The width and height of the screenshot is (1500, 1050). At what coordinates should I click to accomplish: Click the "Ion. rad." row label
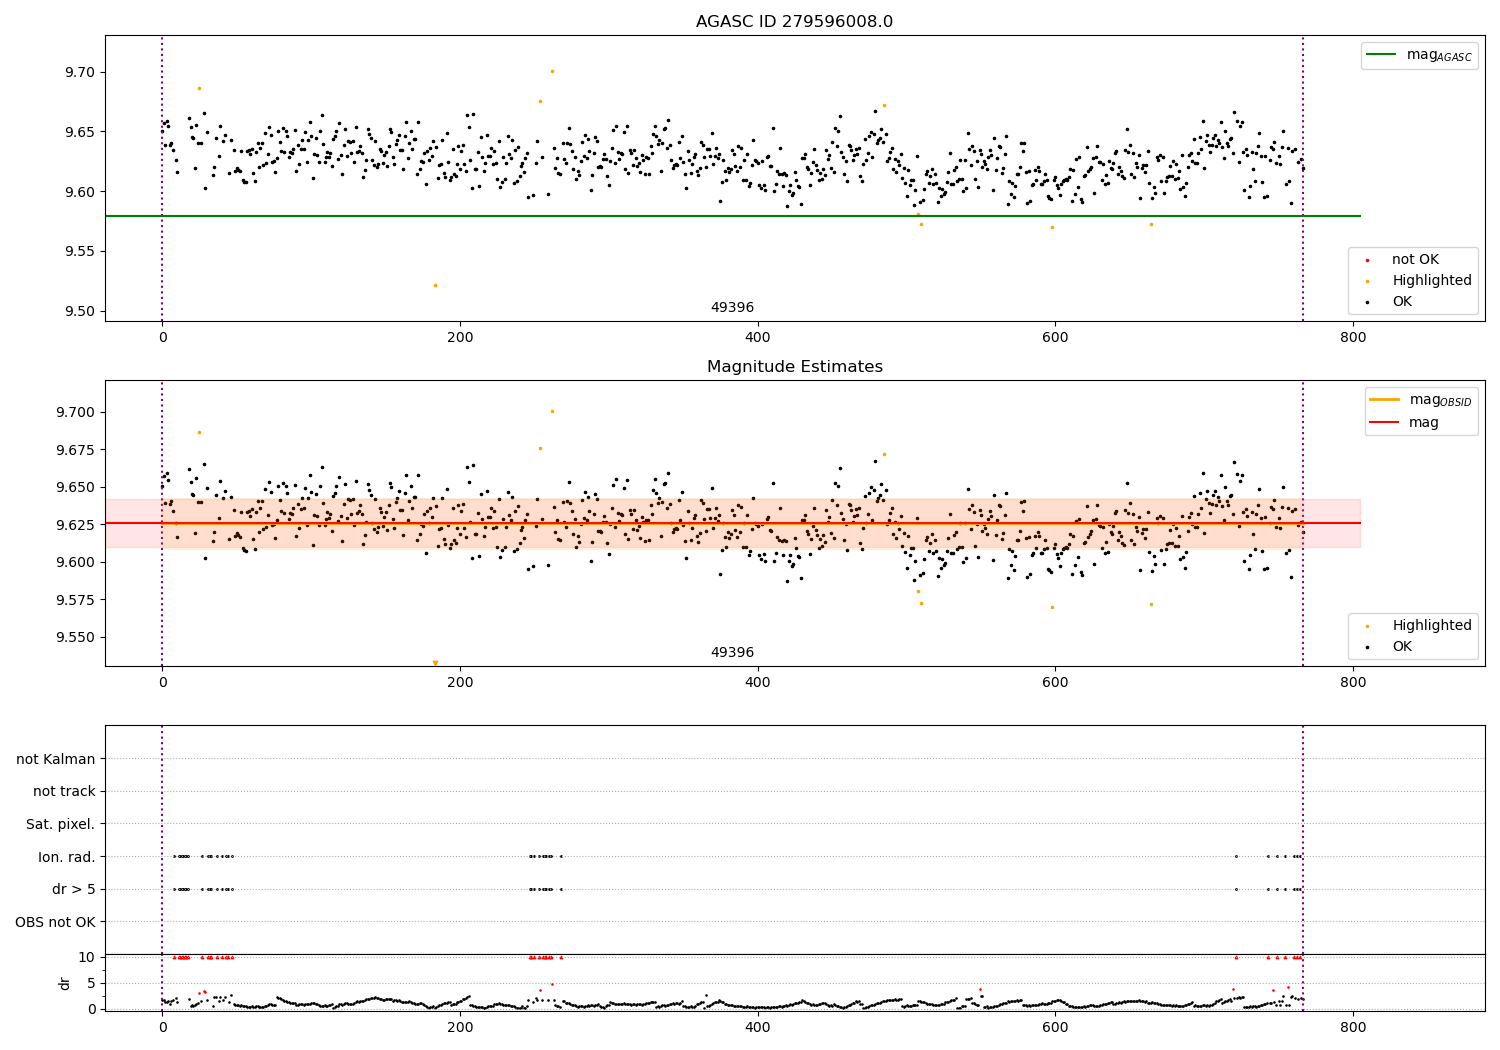[67, 857]
